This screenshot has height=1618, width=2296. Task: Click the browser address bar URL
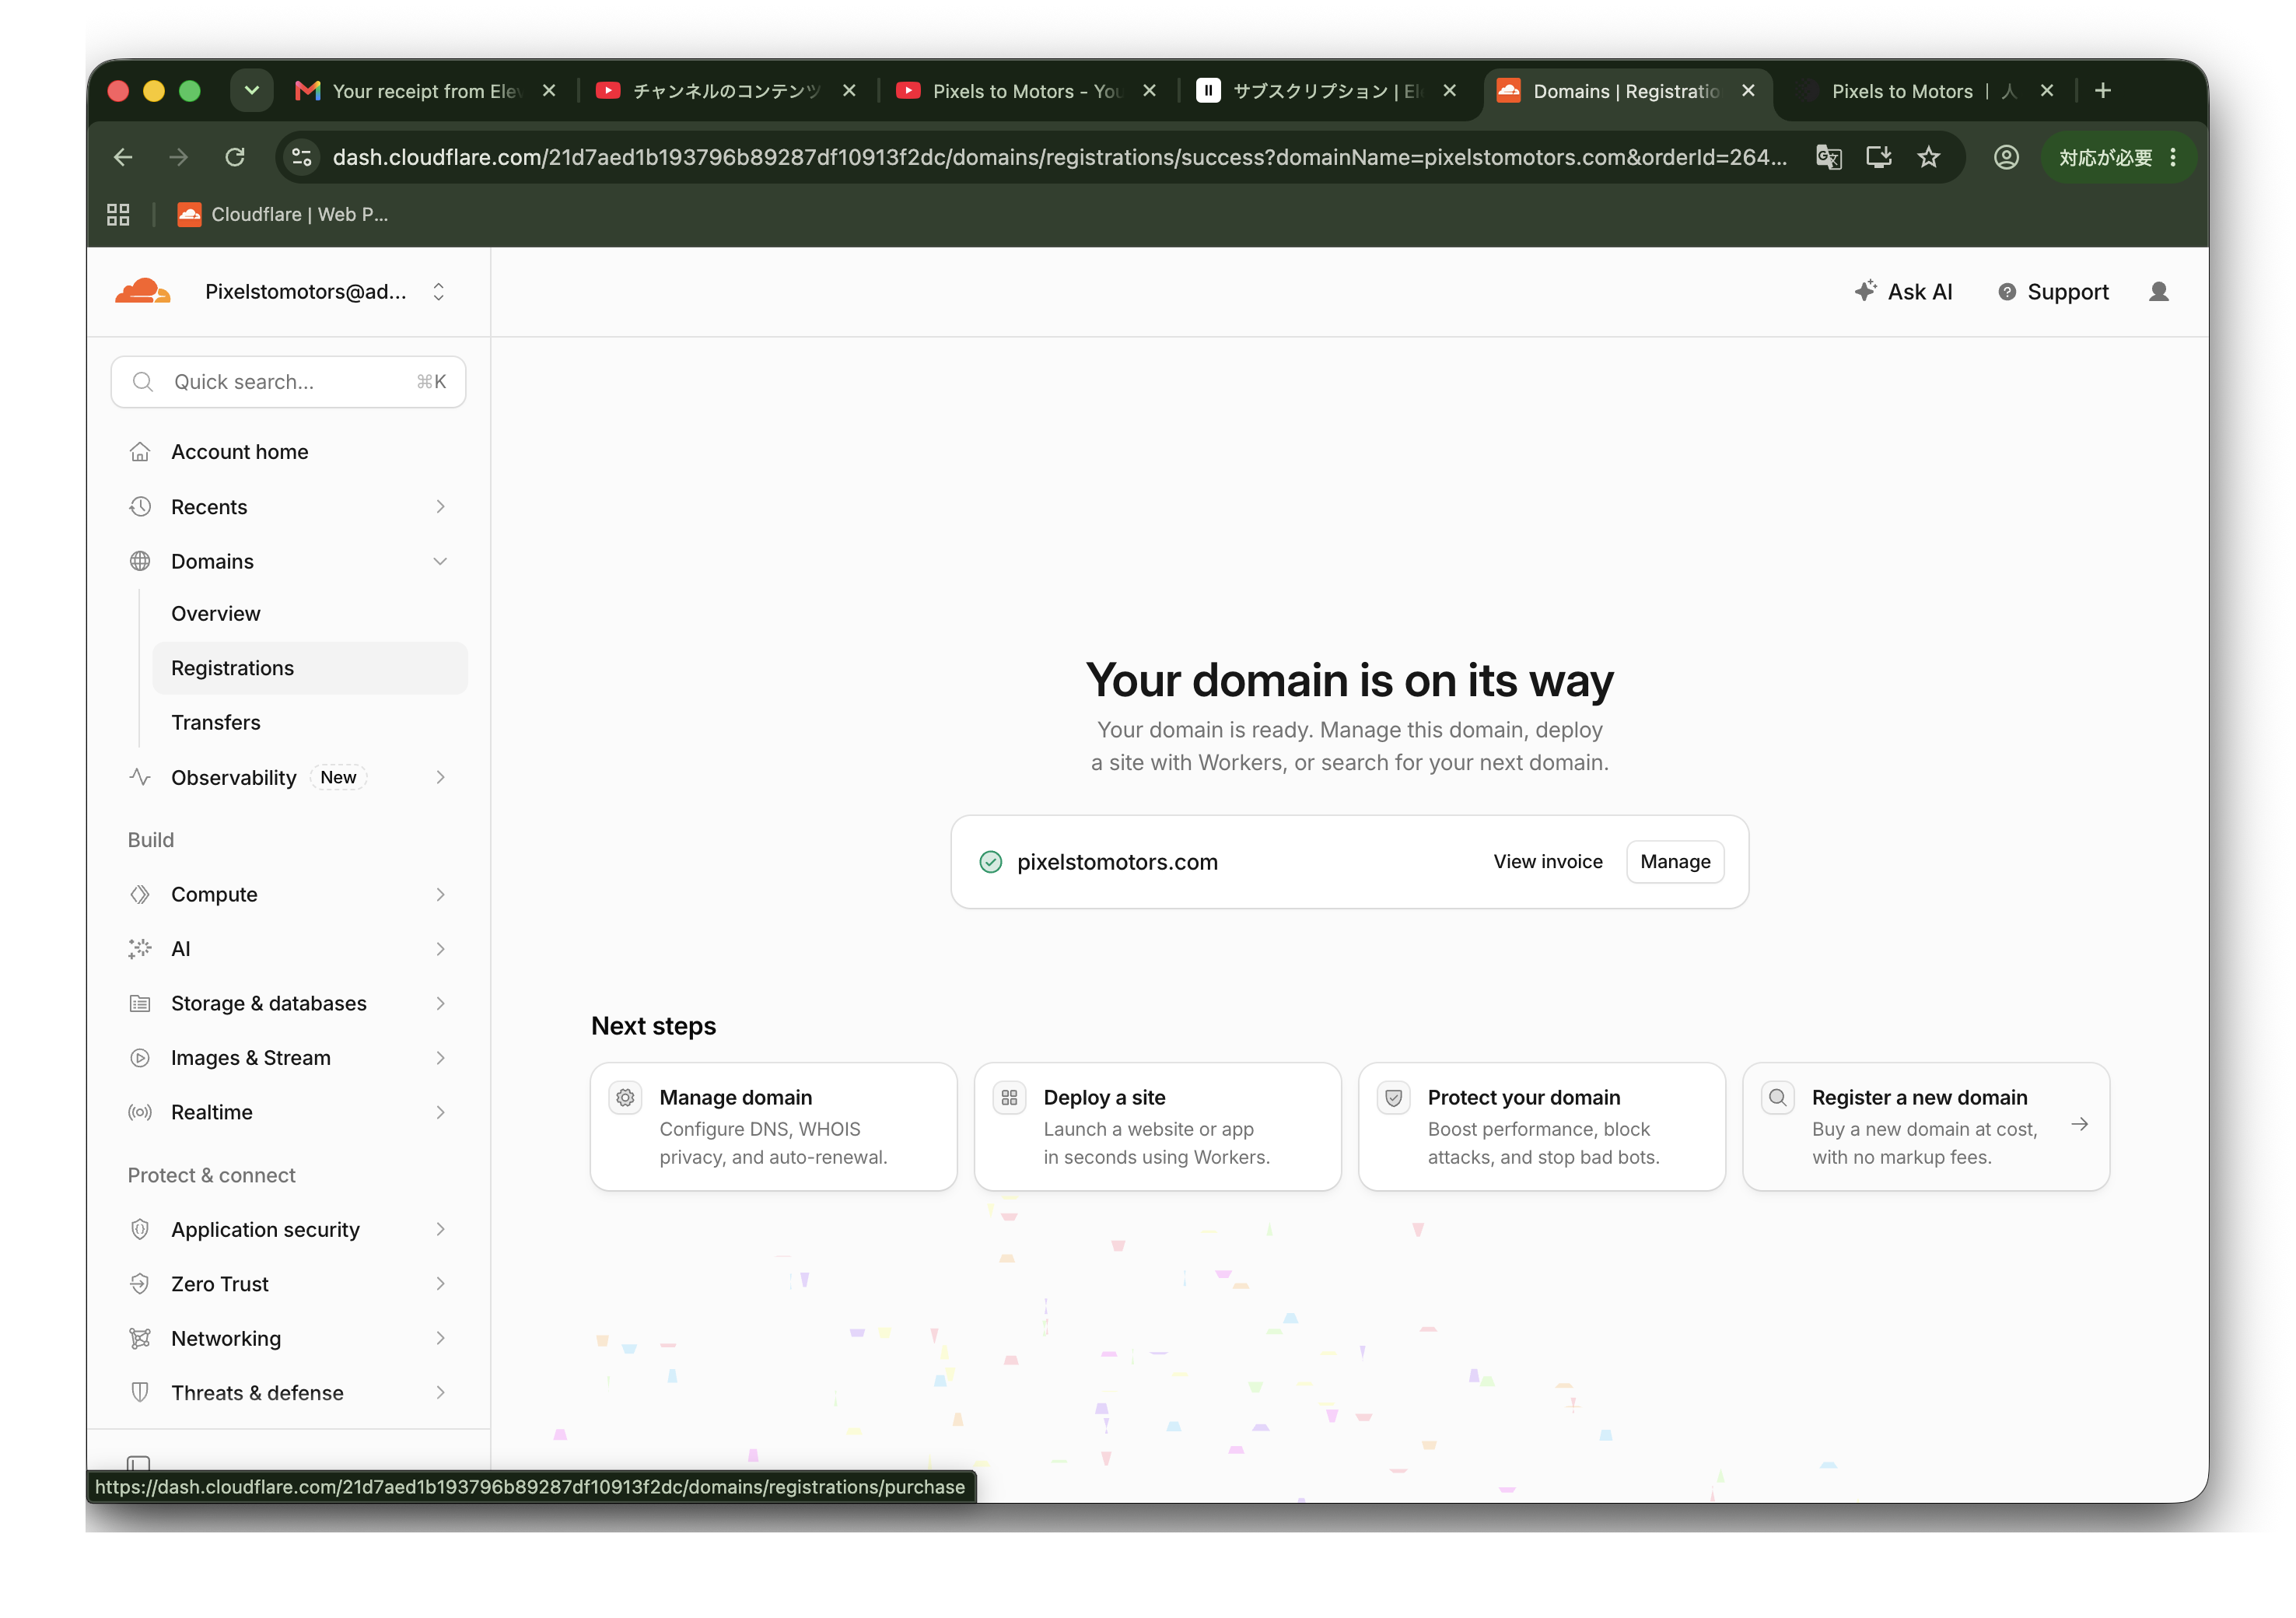[x=1059, y=157]
